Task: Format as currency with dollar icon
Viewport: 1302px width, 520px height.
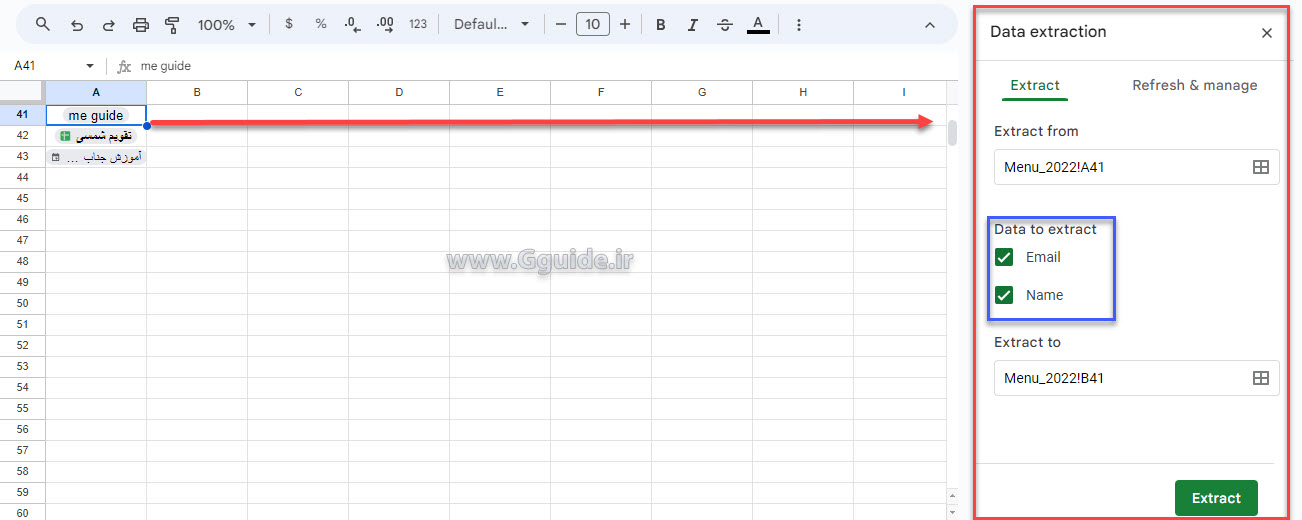Action: 289,24
